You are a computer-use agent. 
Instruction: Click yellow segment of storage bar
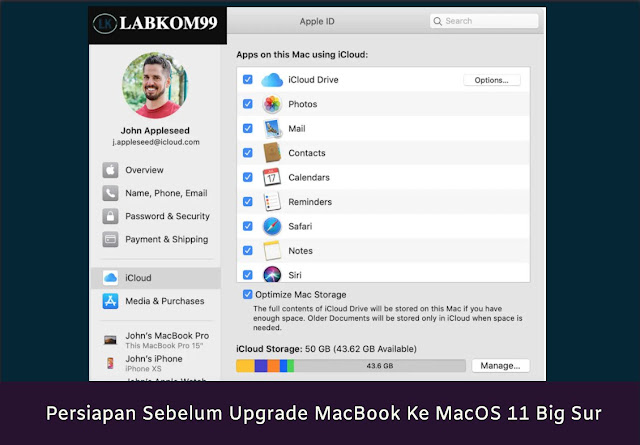pyautogui.click(x=245, y=366)
